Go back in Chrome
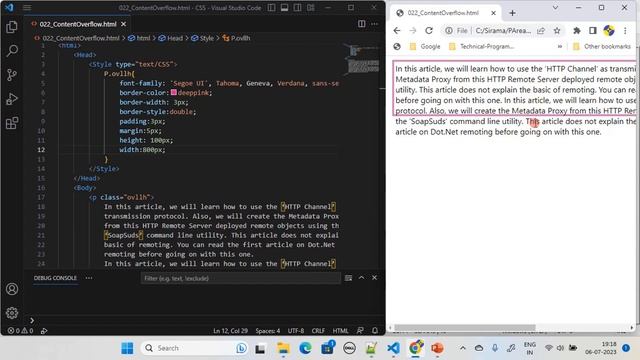The image size is (640, 360). click(397, 31)
